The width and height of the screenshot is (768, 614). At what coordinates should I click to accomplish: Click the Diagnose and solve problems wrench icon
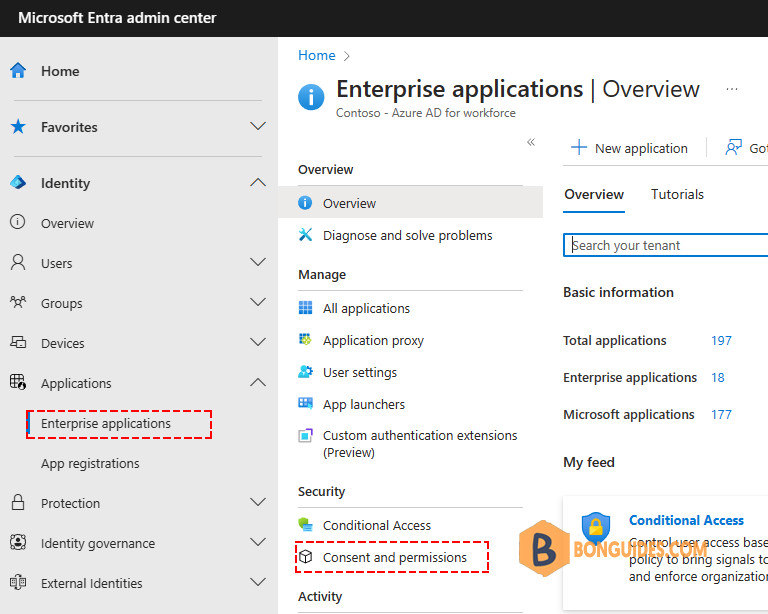tap(305, 235)
